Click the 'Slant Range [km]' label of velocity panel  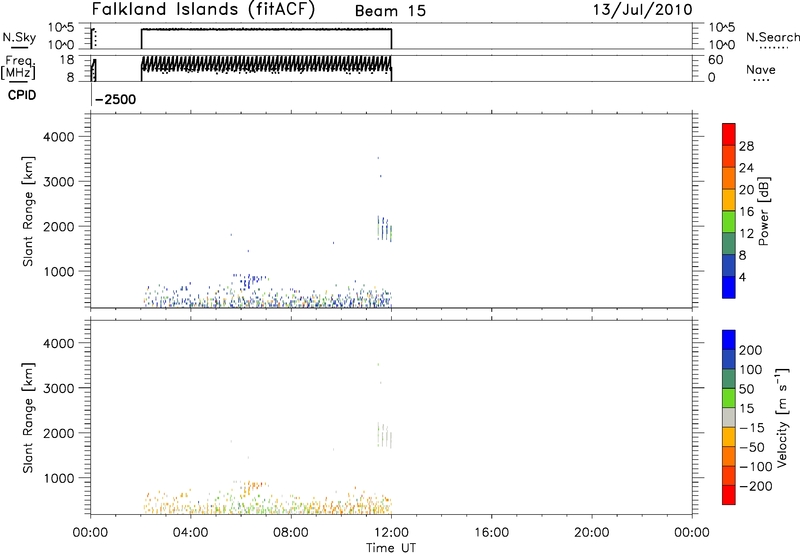pos(28,418)
